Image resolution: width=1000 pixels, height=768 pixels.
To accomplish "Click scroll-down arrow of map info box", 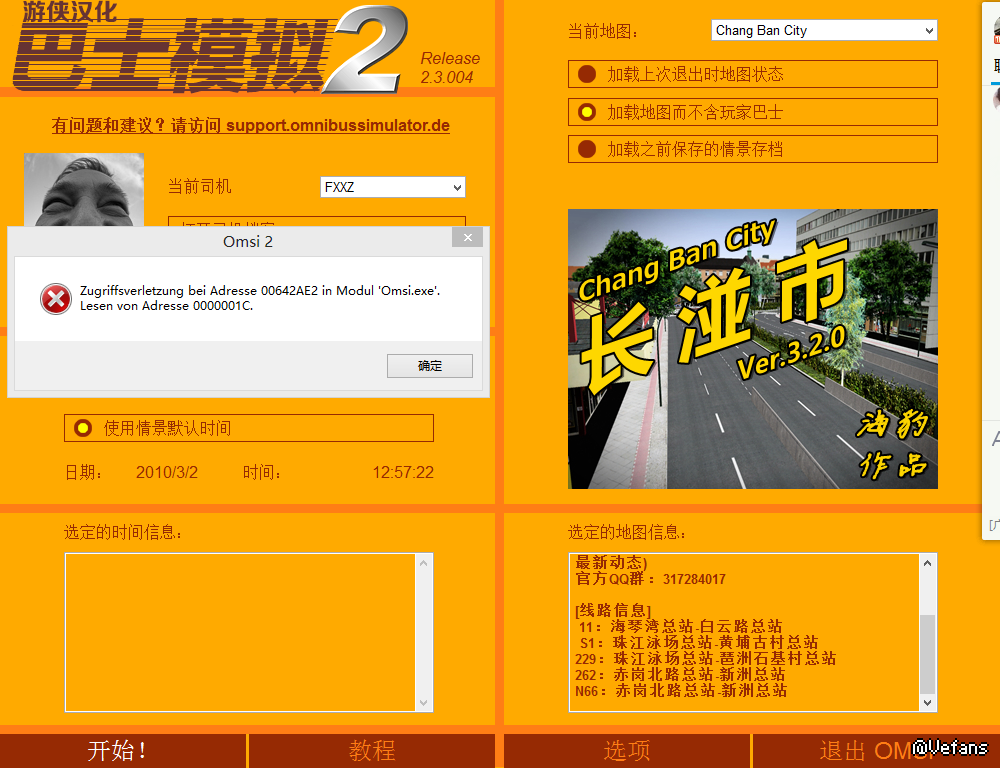I will point(928,702).
